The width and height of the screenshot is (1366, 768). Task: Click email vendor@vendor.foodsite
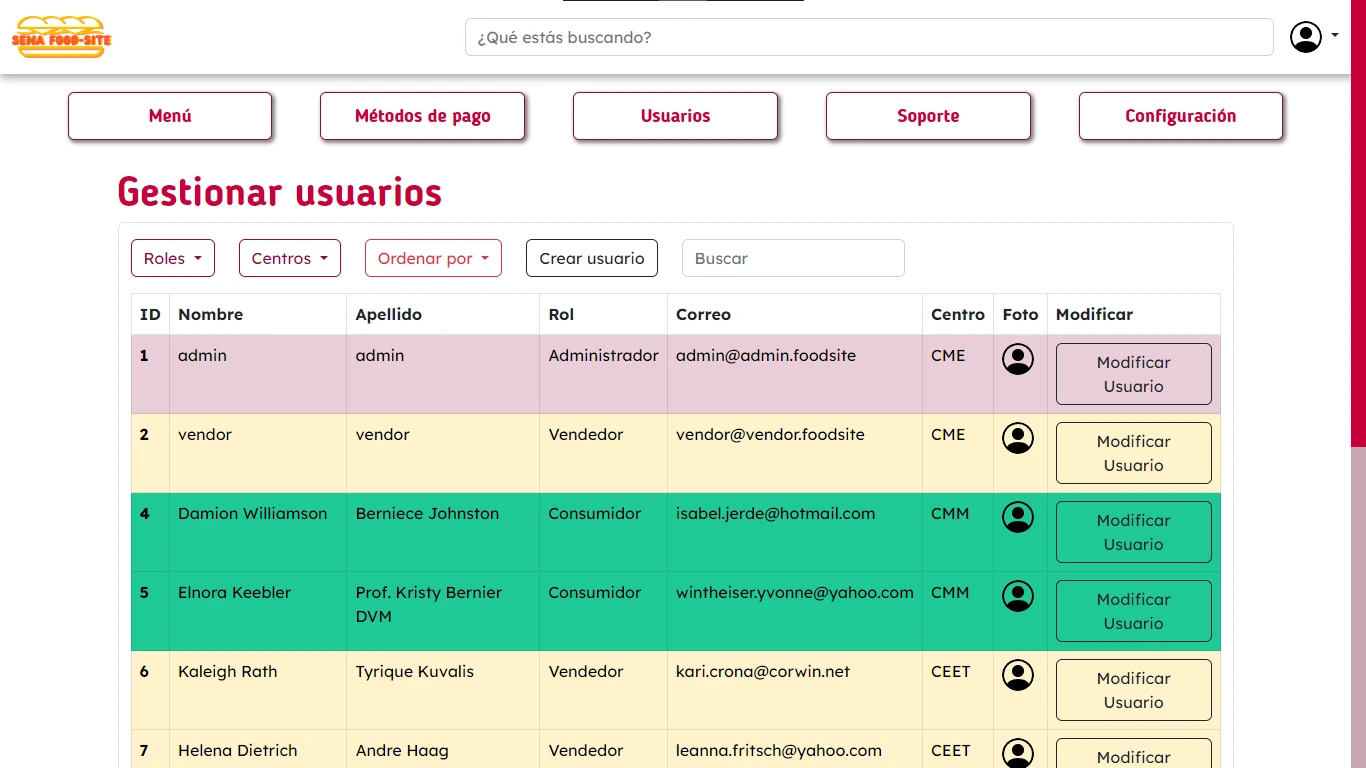(770, 434)
